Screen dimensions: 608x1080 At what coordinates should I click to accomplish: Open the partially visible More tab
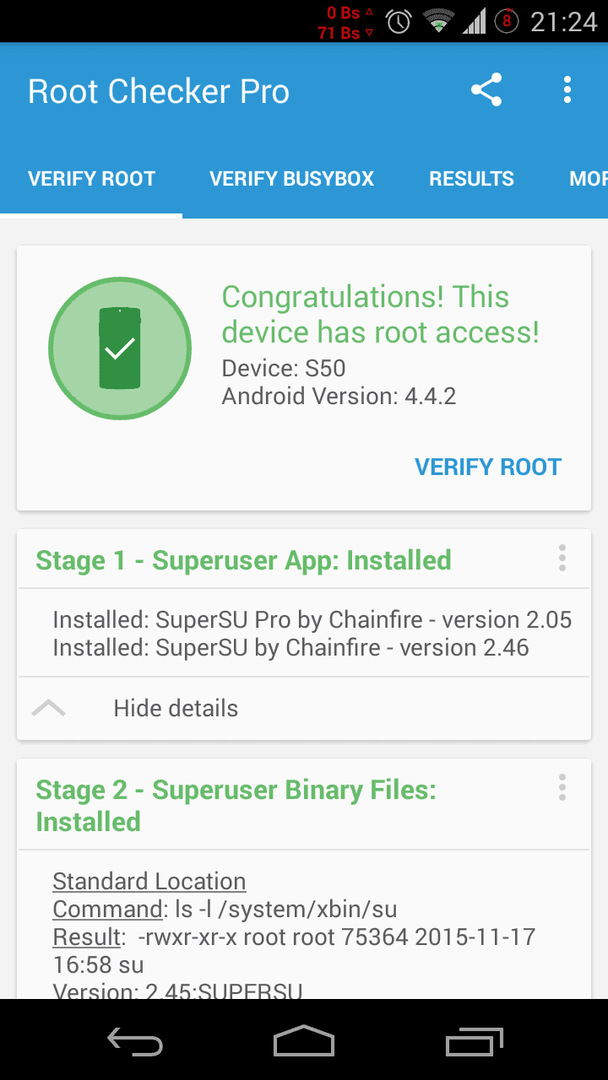click(588, 179)
